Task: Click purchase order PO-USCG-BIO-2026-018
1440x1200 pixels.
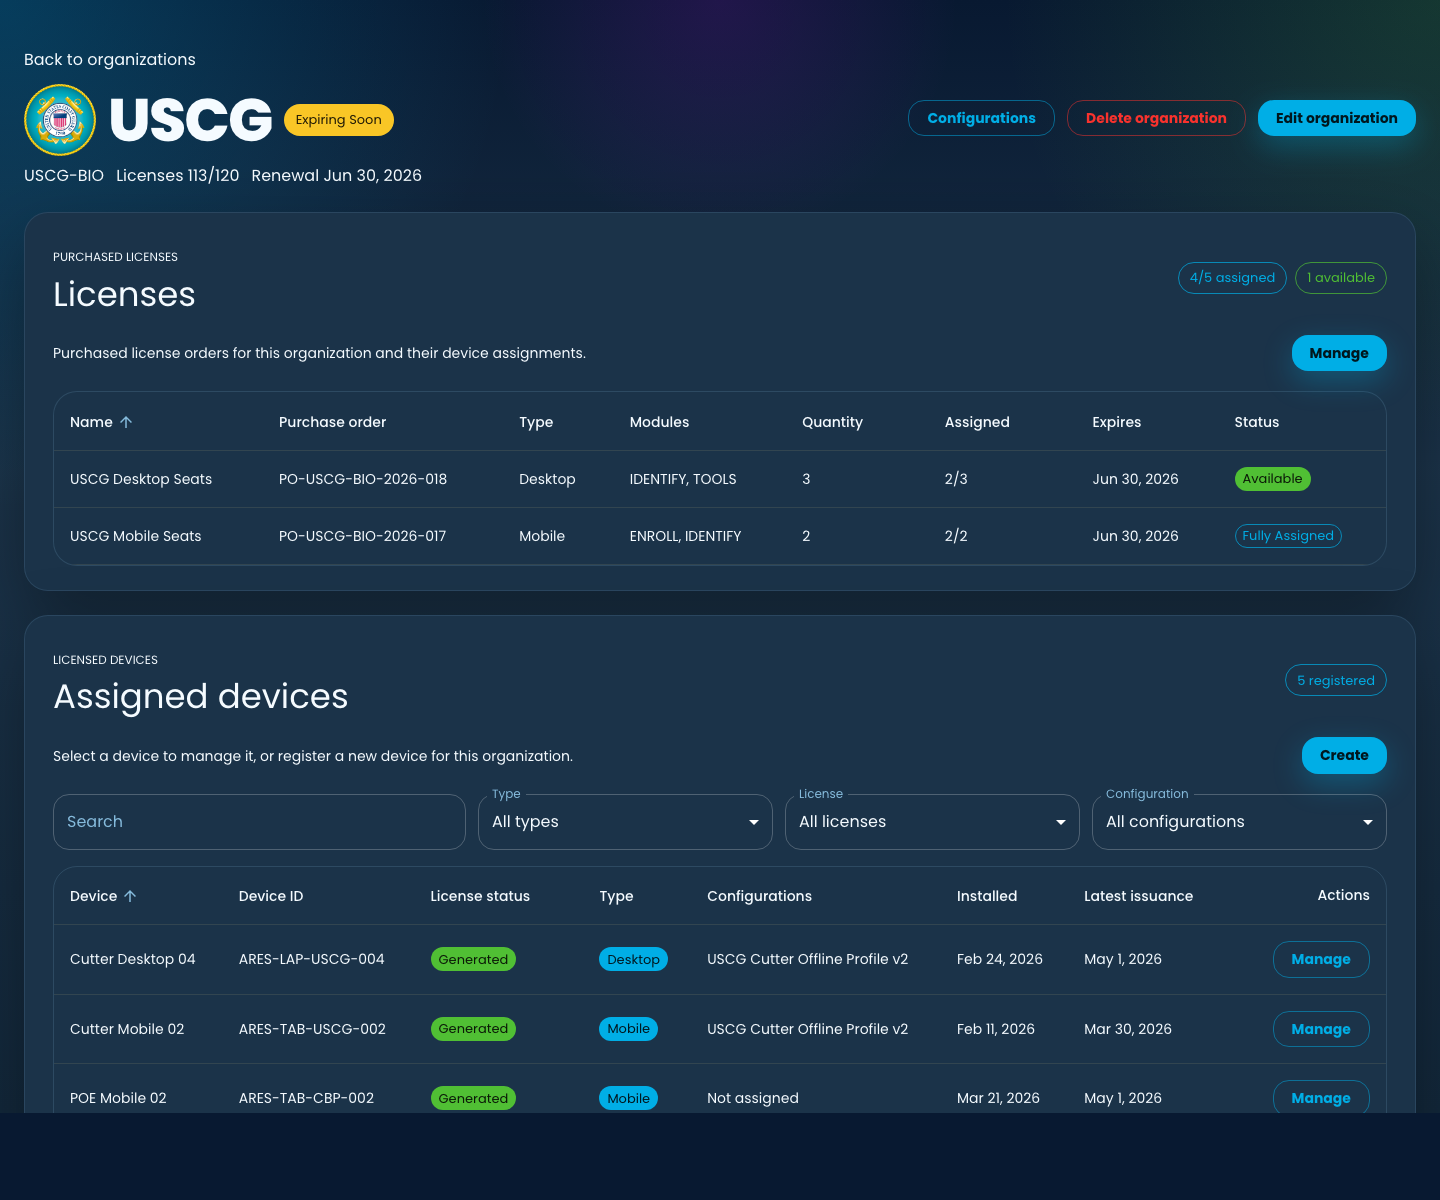Action: [x=363, y=479]
